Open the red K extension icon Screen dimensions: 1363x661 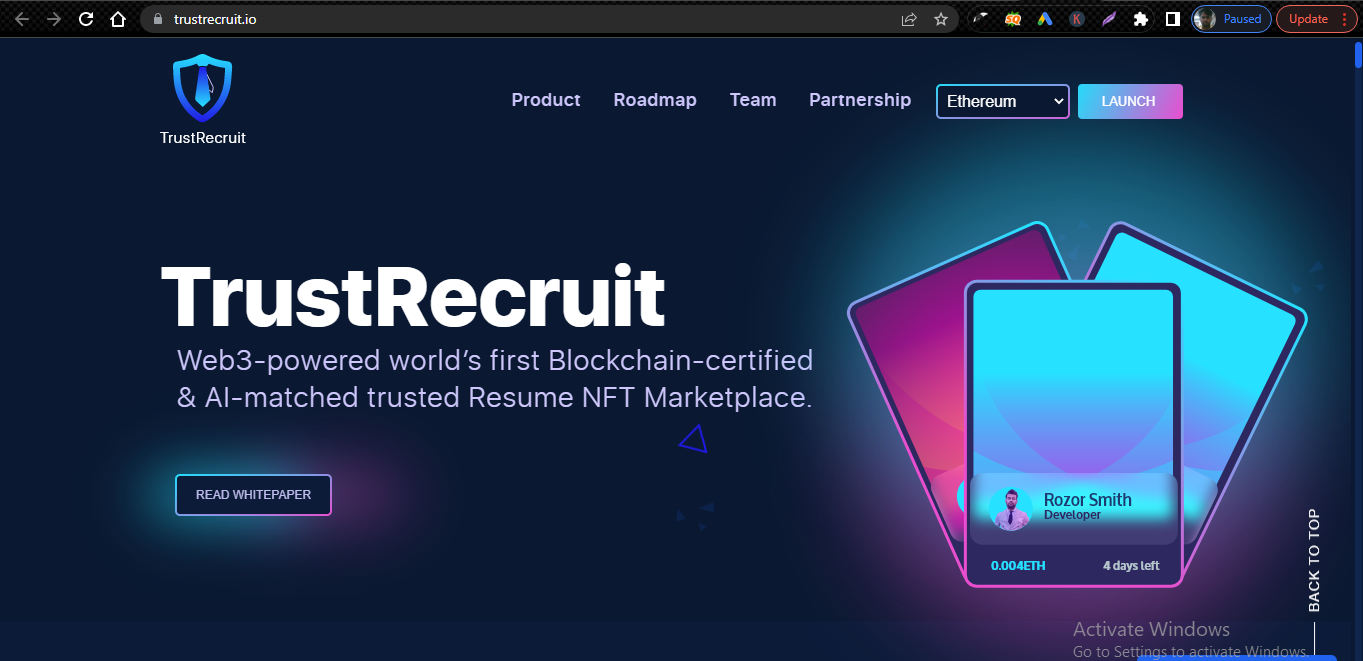pyautogui.click(x=1077, y=19)
